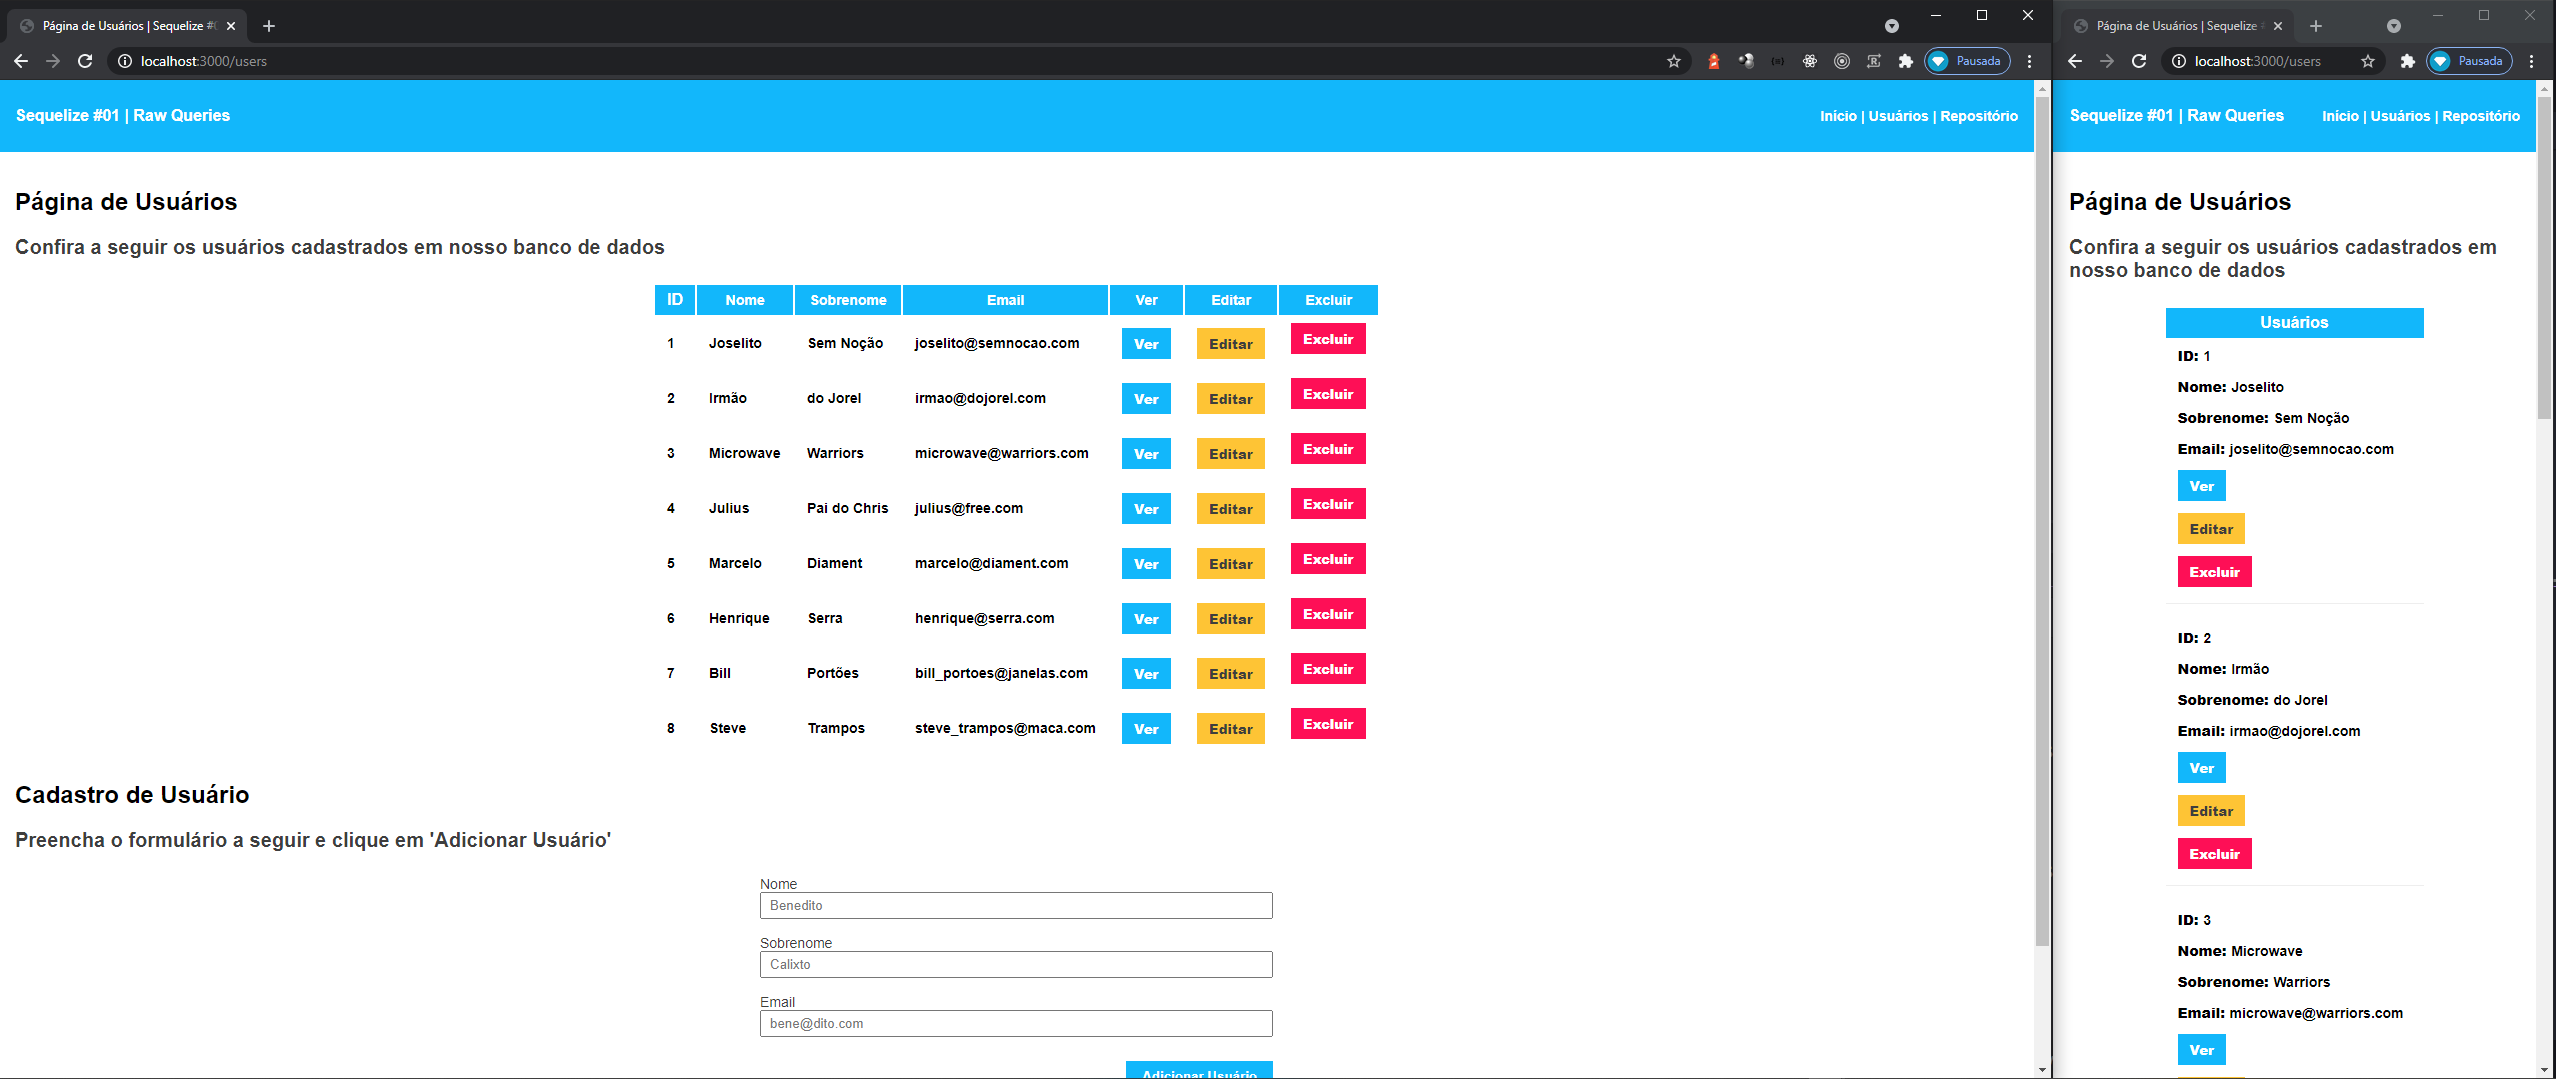
Task: Open the Início link in the right window
Action: (2340, 116)
